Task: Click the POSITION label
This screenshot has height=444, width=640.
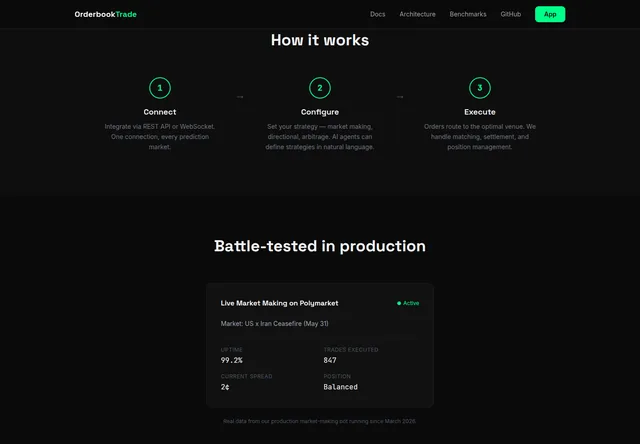Action: [337, 376]
